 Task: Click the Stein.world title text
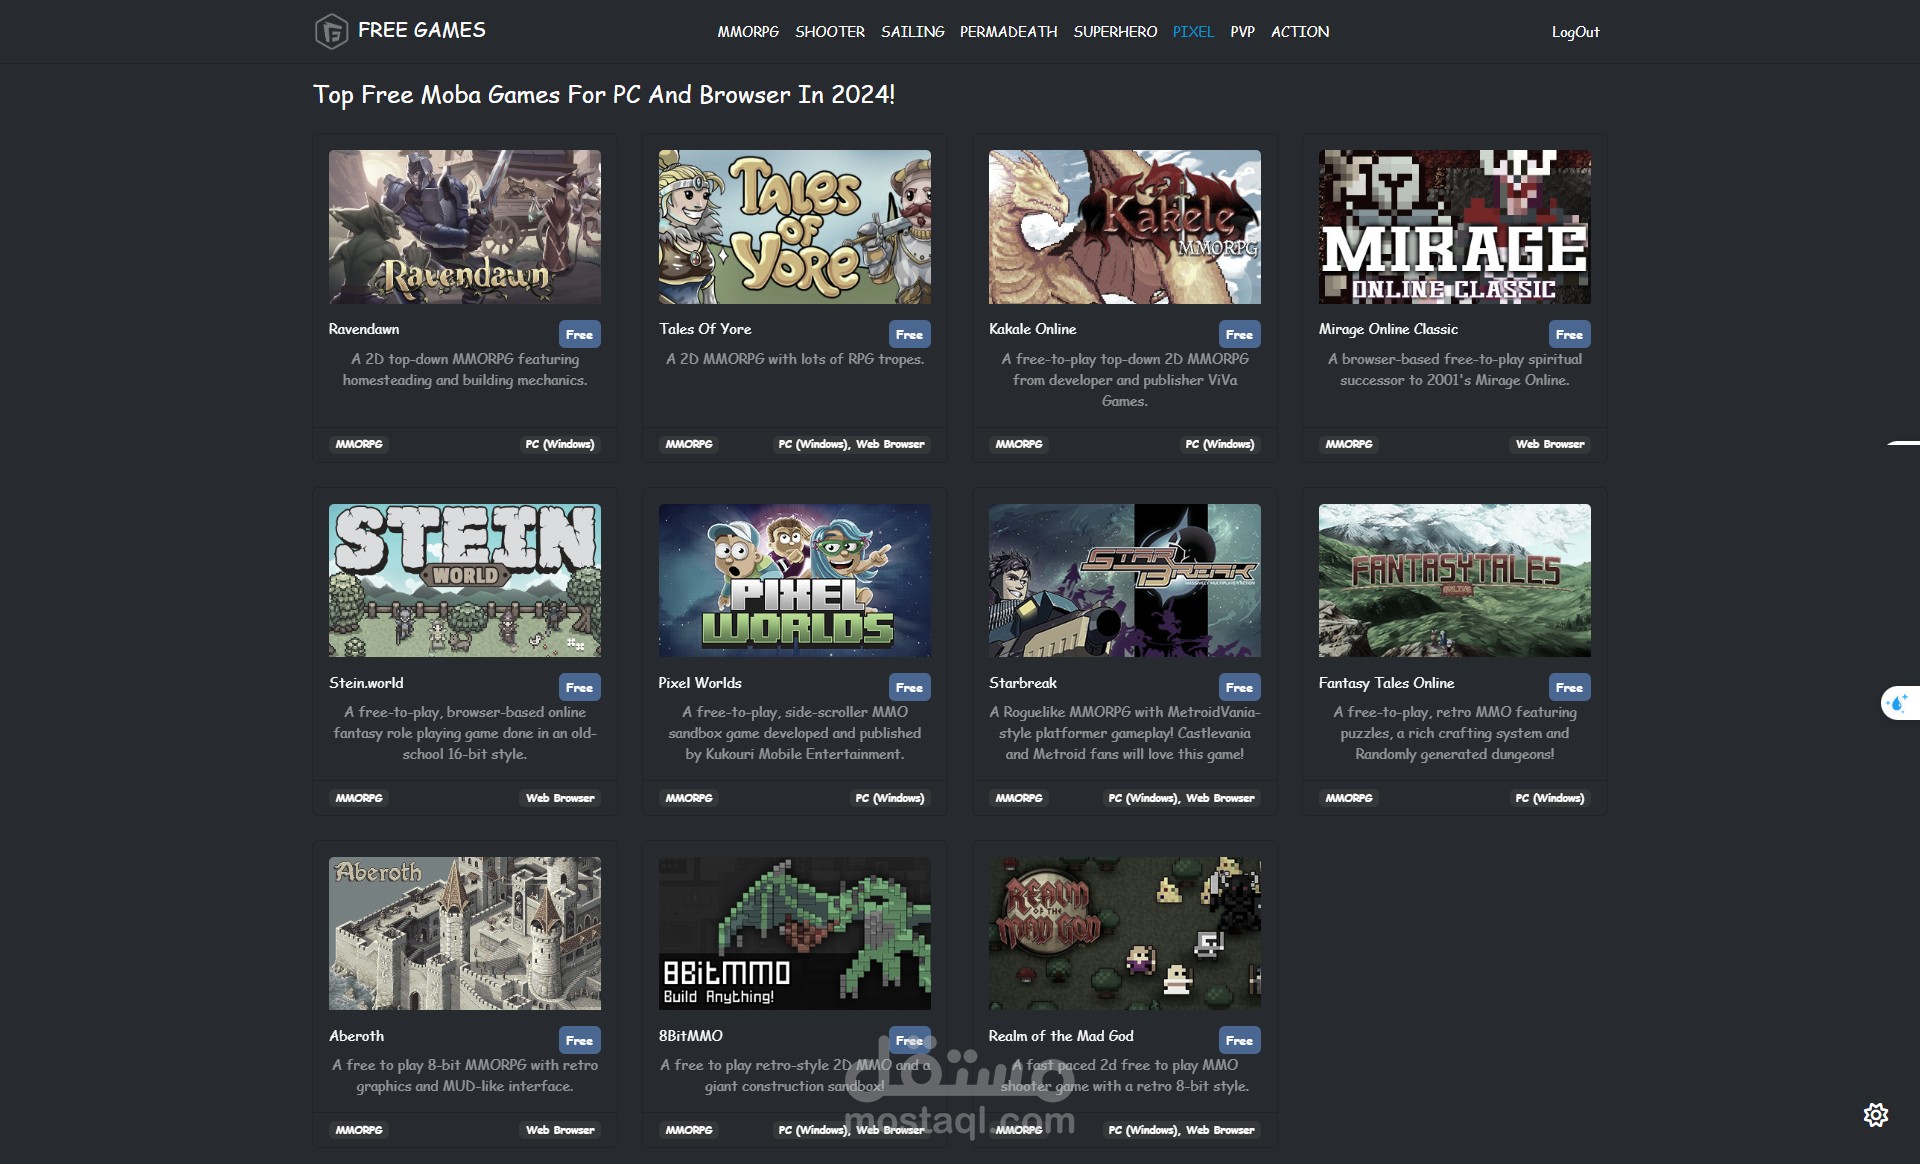[x=366, y=683]
